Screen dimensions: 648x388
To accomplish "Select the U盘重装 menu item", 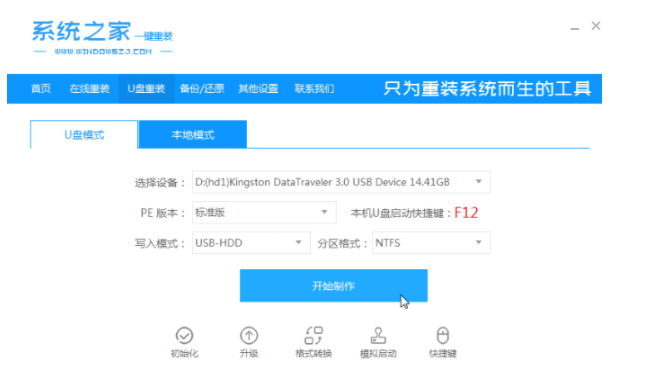I will [x=146, y=88].
